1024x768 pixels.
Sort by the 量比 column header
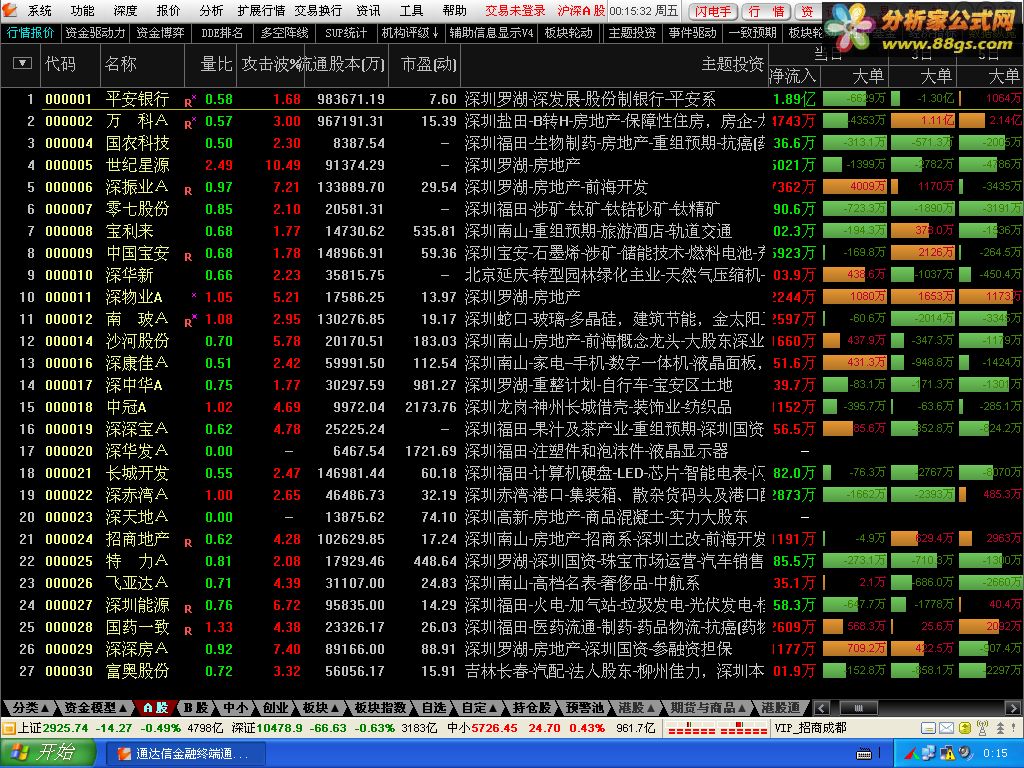[216, 63]
